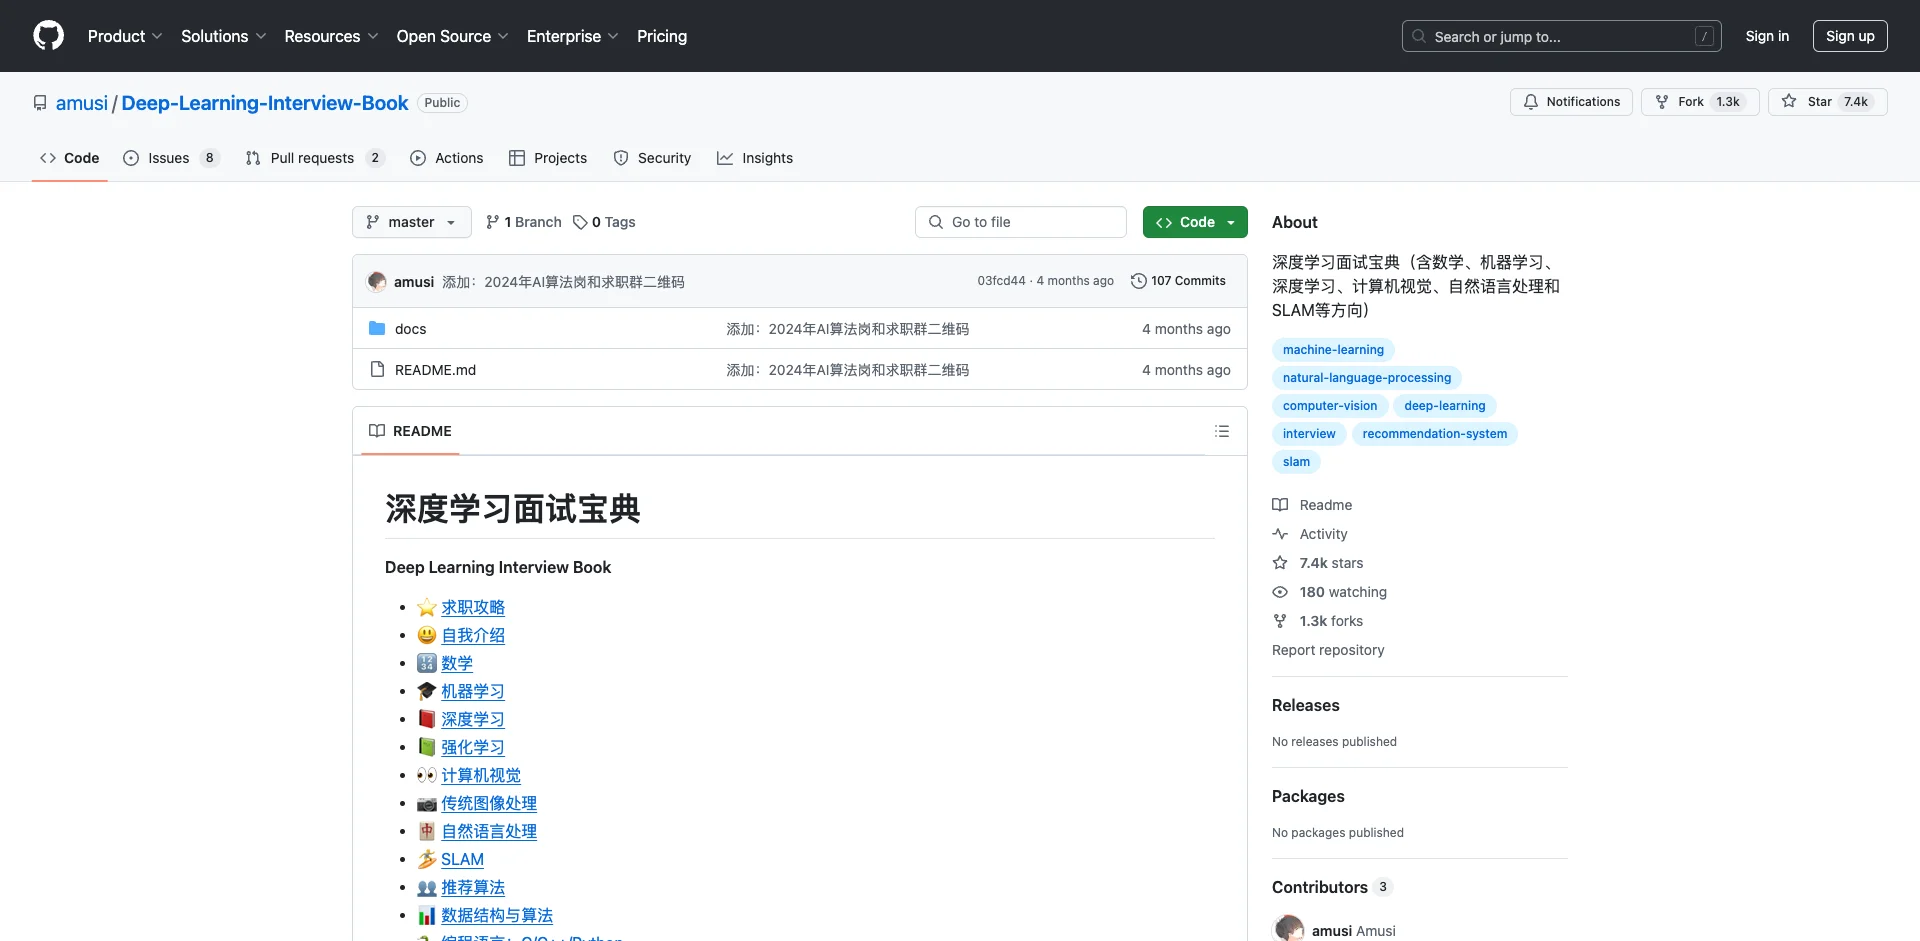The image size is (1920, 941).
Task: Switch to the Actions tab
Action: [x=447, y=158]
